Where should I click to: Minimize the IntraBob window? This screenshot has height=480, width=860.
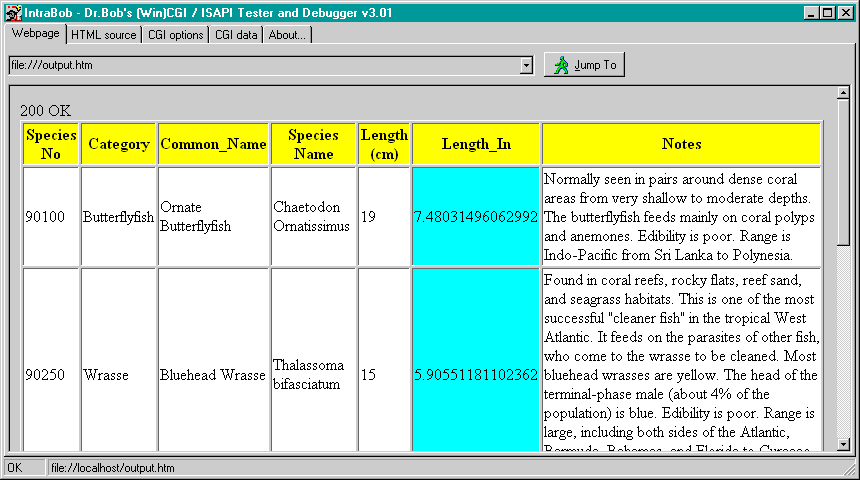[812, 12]
